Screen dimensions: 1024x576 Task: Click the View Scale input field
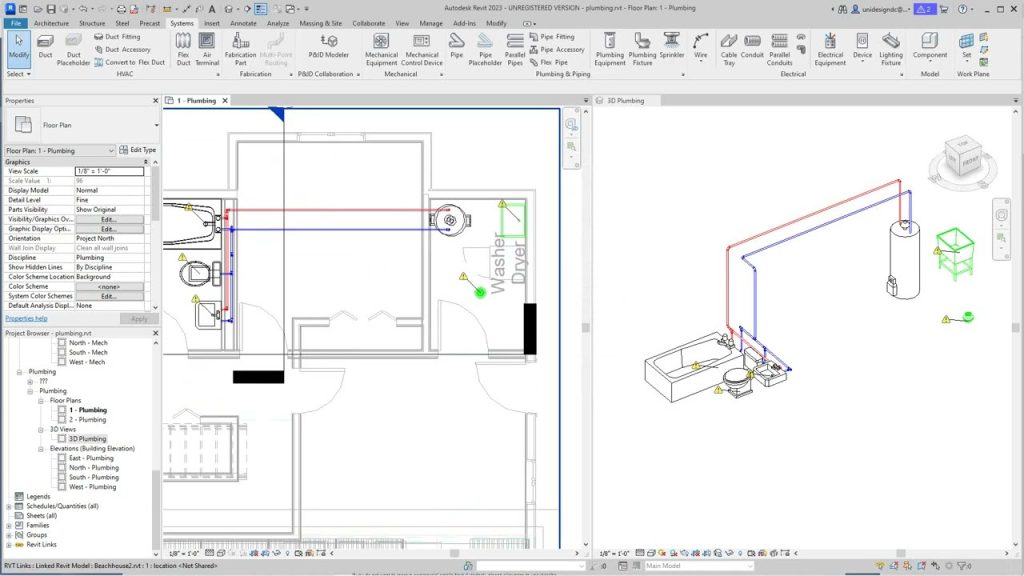(x=109, y=171)
